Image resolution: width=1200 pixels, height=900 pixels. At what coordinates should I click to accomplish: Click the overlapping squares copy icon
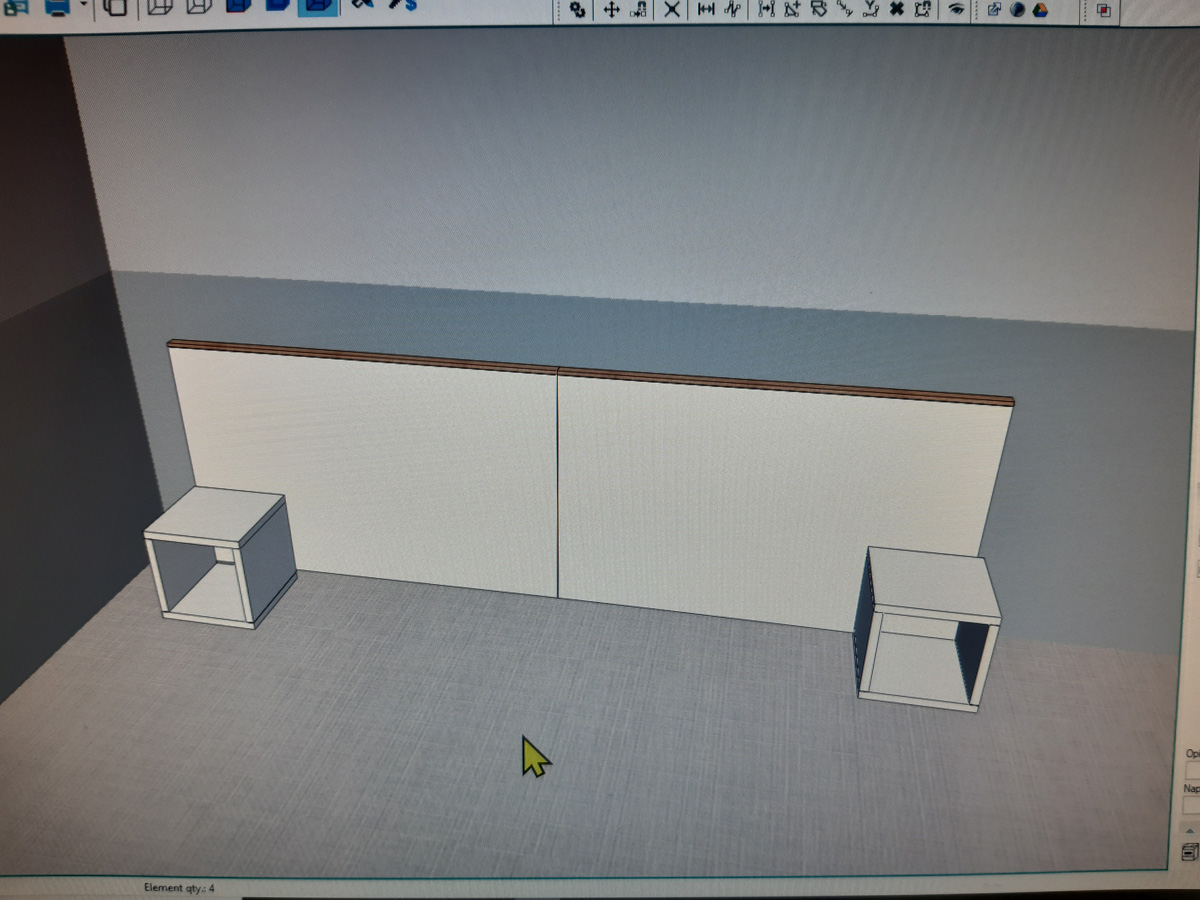(116, 7)
